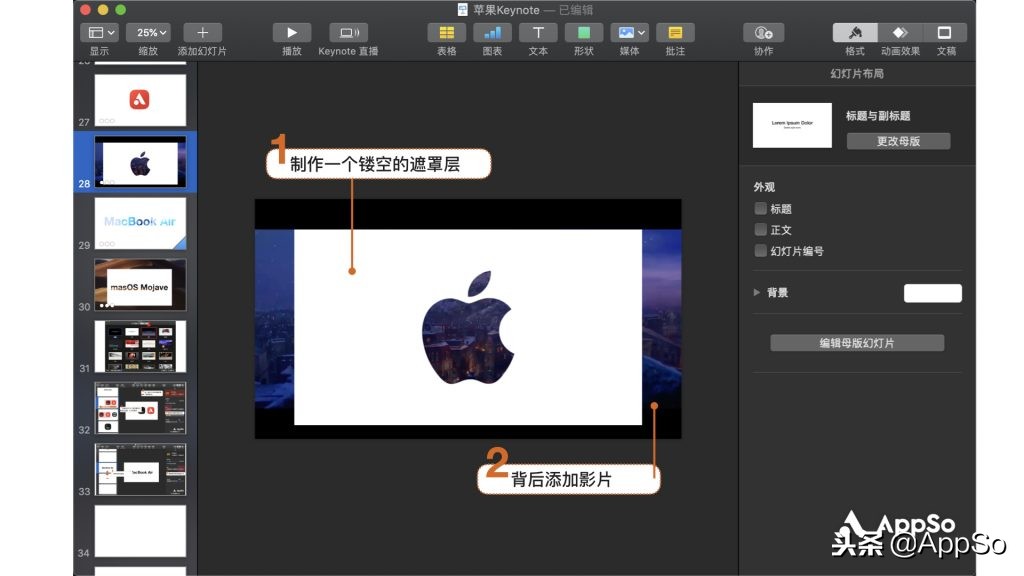The width and height of the screenshot is (1024, 576).
Task: Enable slide number display
Action: click(760, 251)
